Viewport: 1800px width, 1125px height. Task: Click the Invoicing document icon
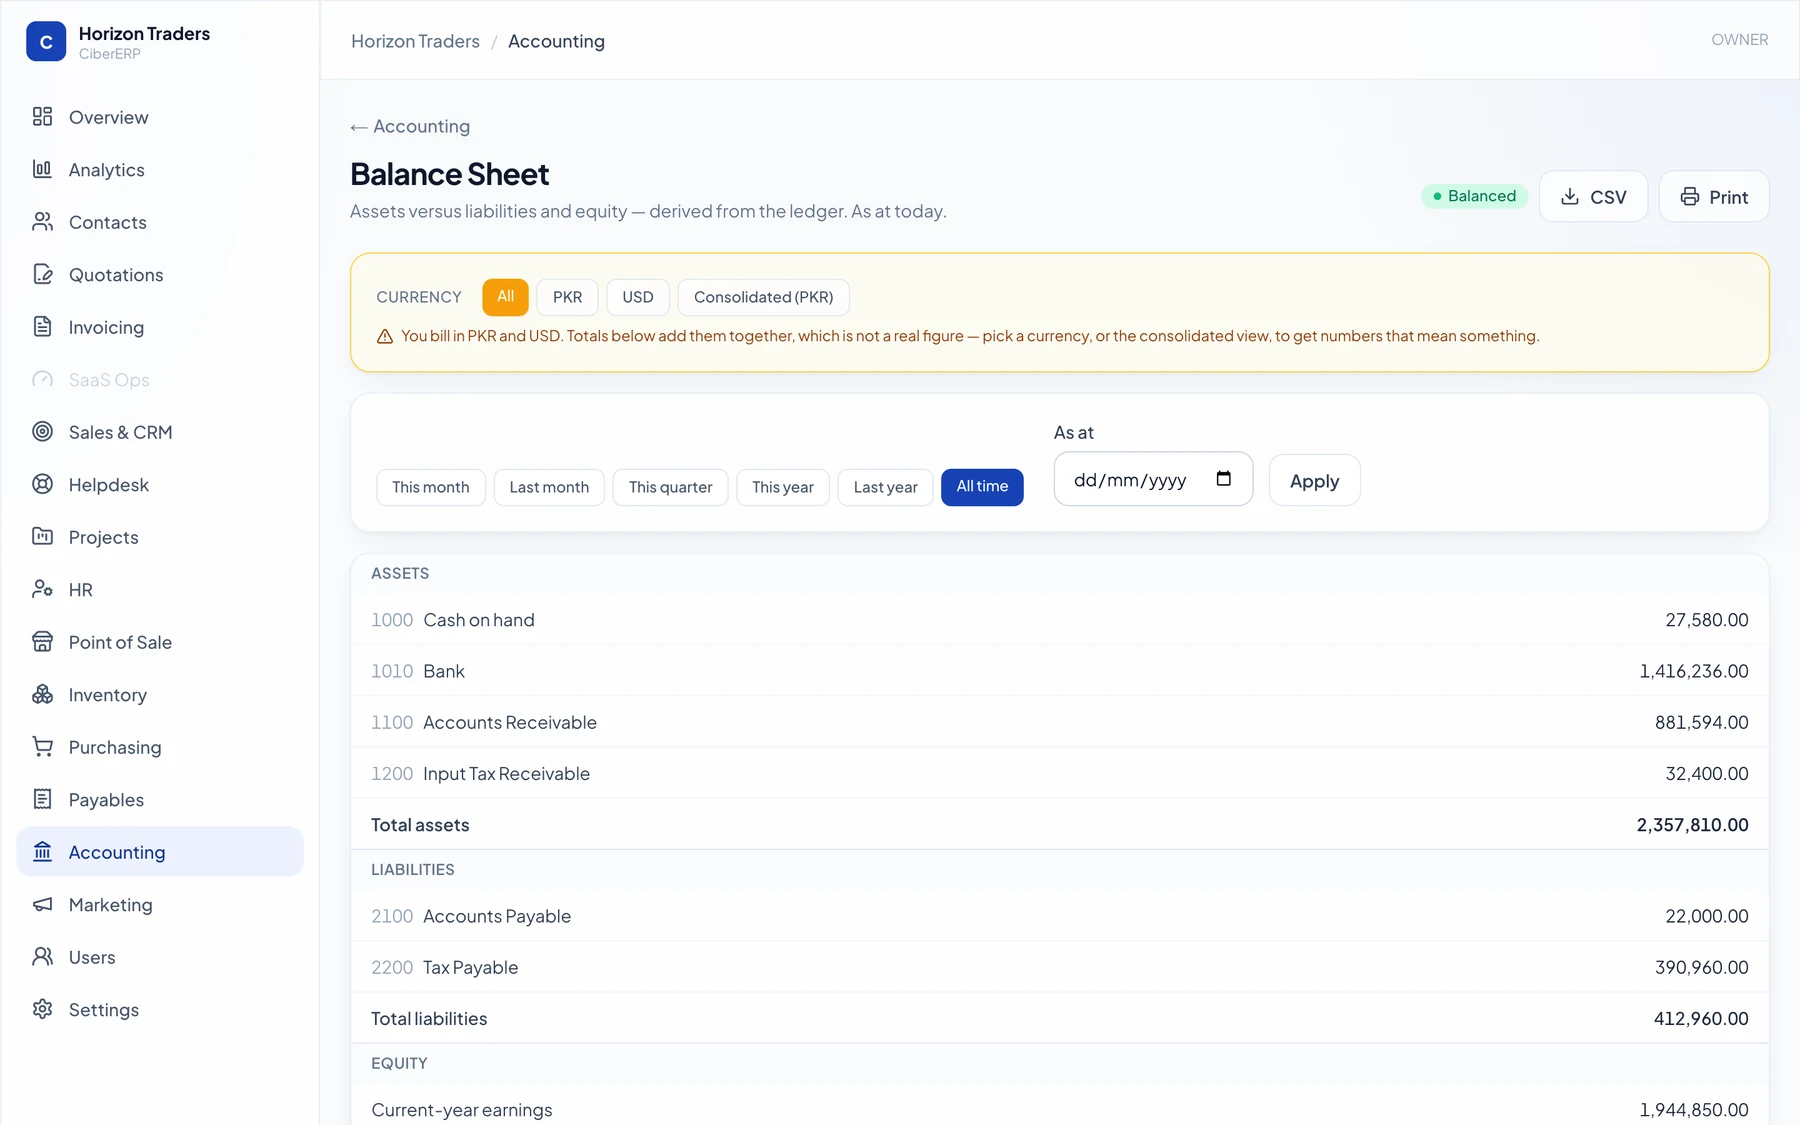point(42,327)
